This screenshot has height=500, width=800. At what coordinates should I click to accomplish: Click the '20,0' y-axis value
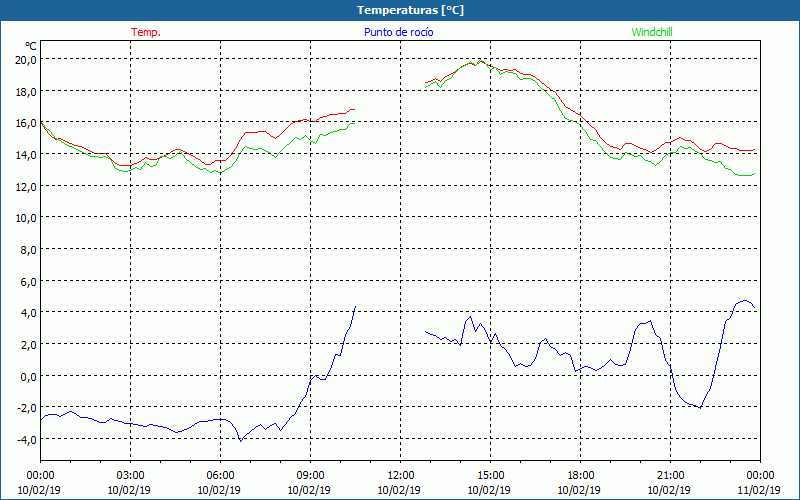pos(27,60)
